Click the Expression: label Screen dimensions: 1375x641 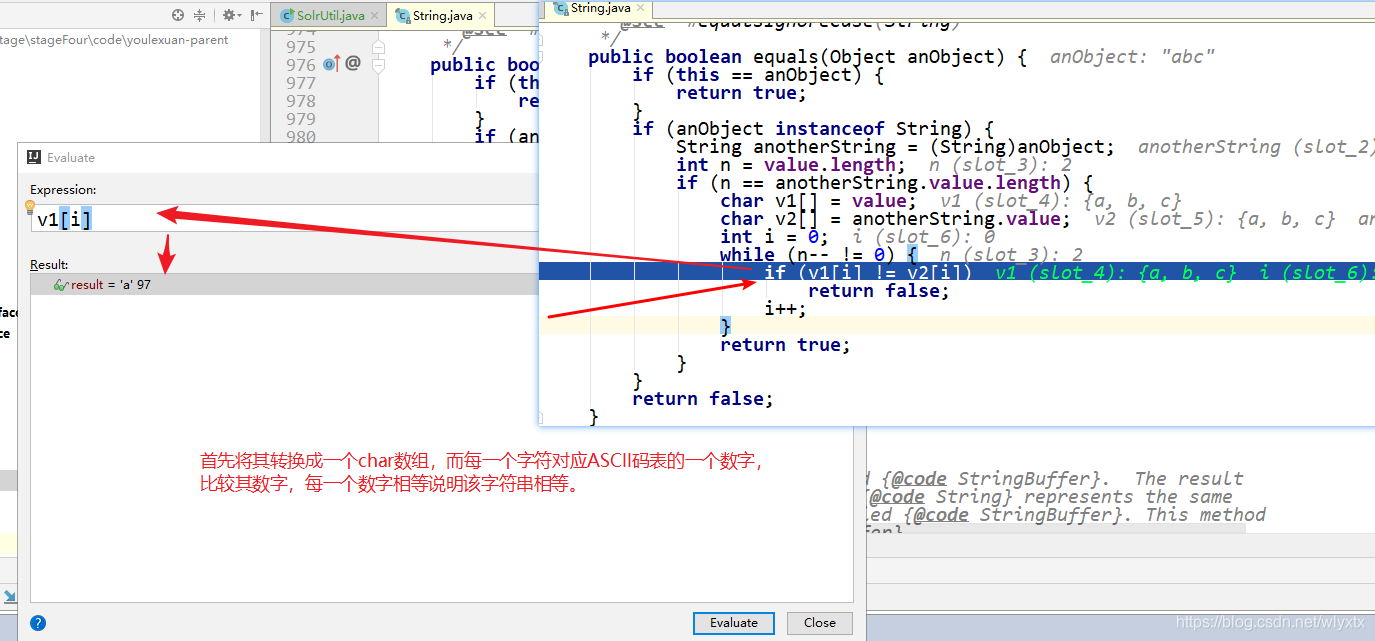point(63,190)
